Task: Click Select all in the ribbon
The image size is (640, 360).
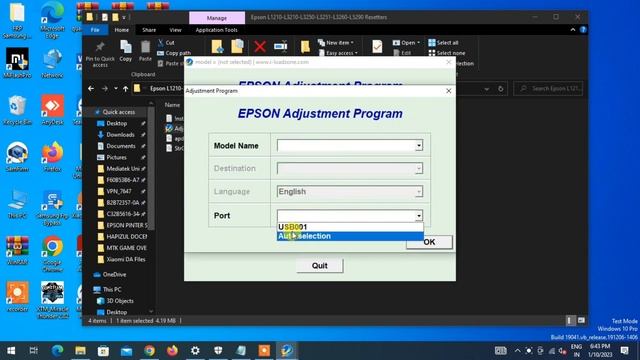Action: coord(443,42)
